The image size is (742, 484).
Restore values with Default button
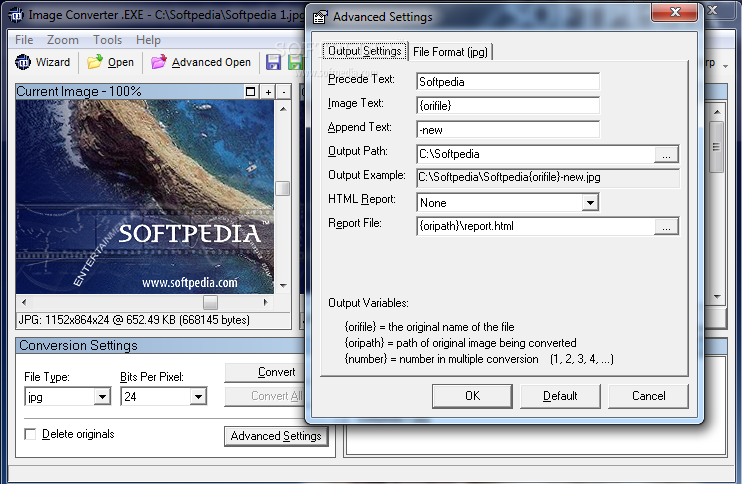[x=560, y=396]
